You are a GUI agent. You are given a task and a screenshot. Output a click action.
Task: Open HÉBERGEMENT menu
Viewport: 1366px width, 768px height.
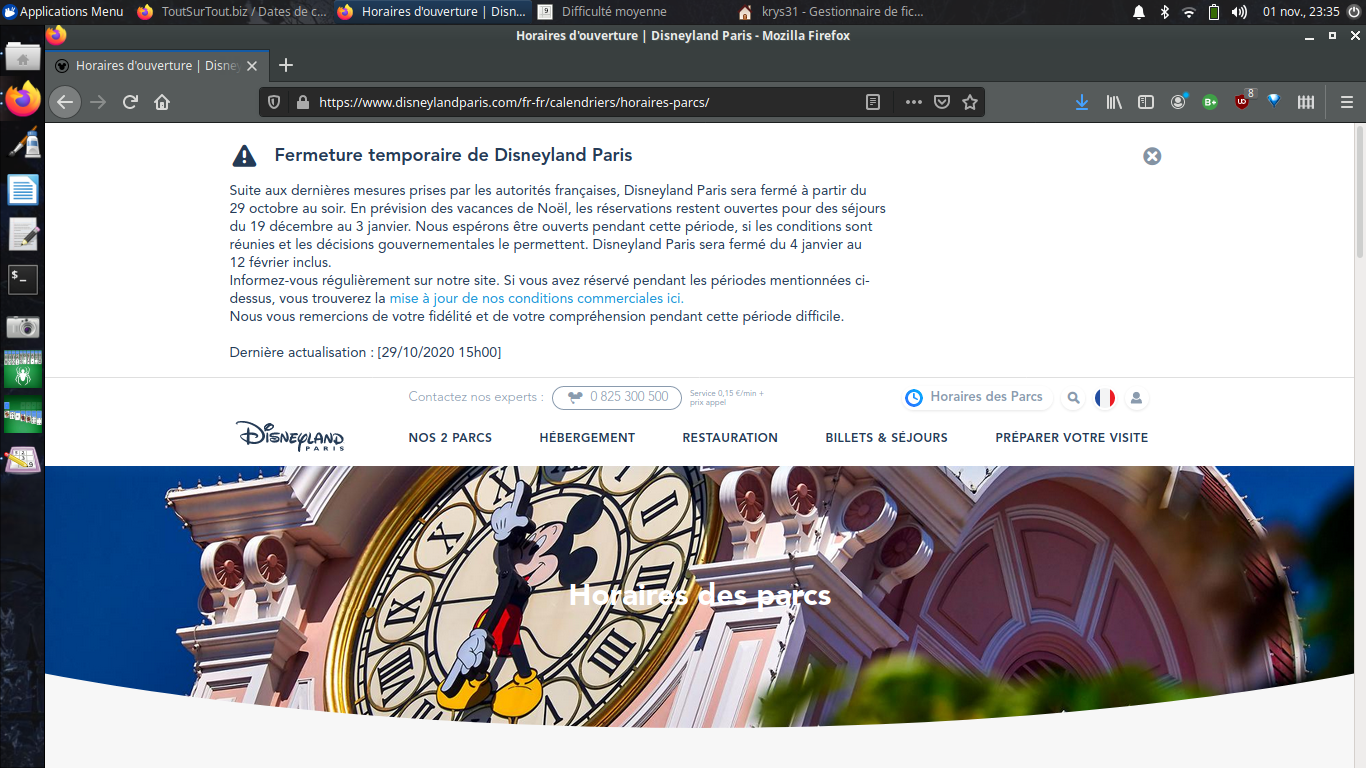pyautogui.click(x=587, y=438)
